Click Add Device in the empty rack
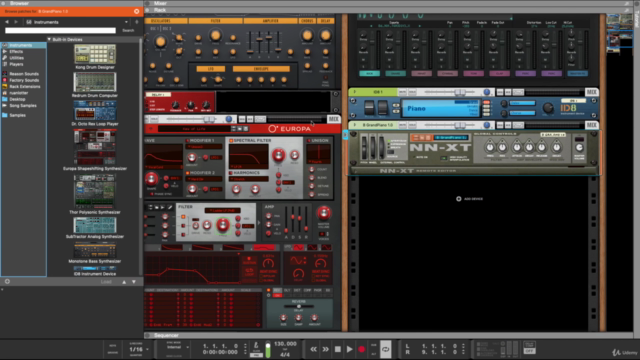This screenshot has height=360, width=640. [469, 199]
